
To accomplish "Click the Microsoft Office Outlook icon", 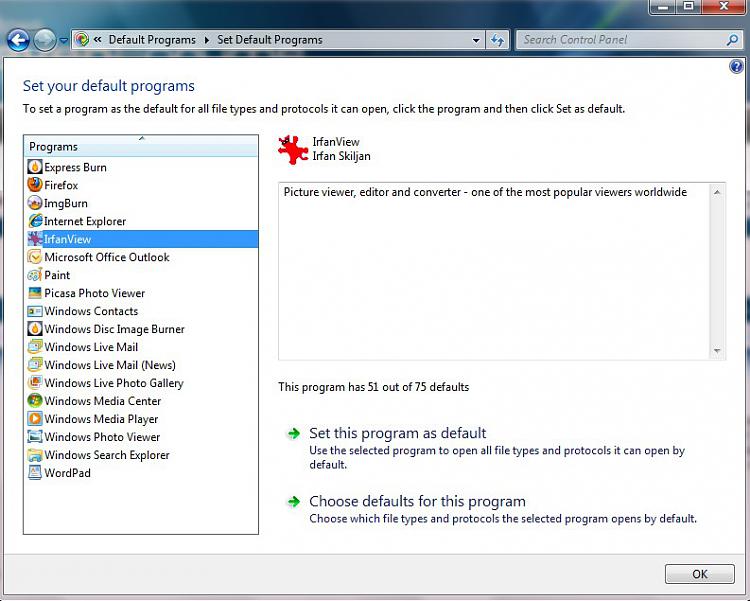I will (34, 257).
